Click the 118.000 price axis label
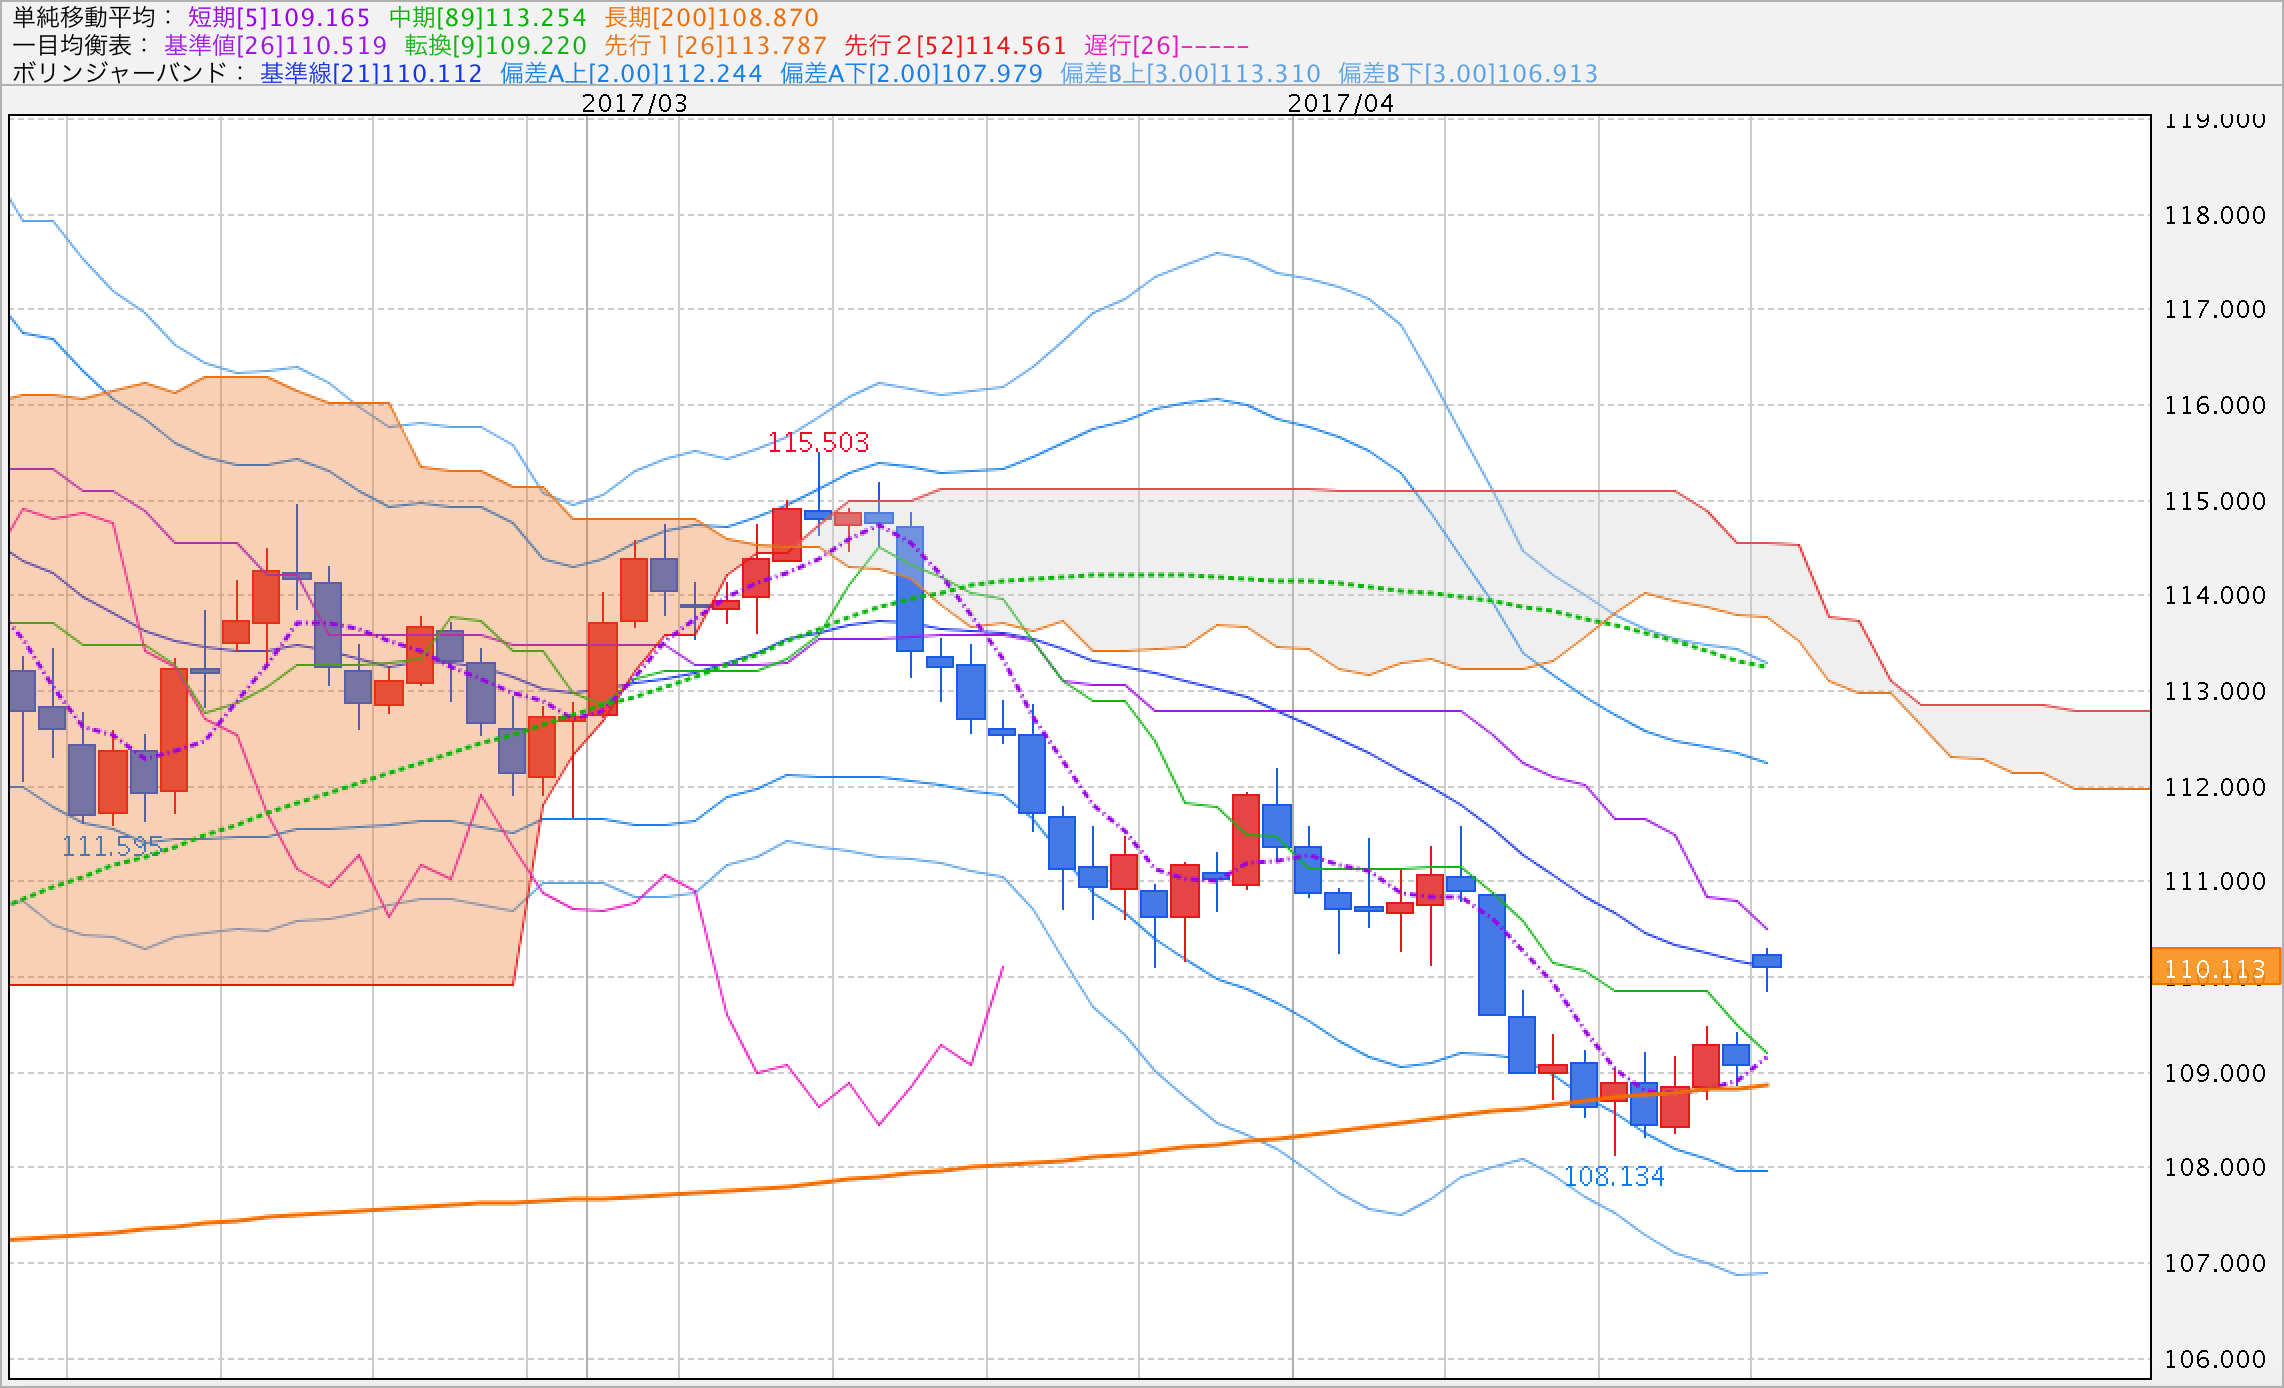The height and width of the screenshot is (1388, 2284). [2214, 216]
